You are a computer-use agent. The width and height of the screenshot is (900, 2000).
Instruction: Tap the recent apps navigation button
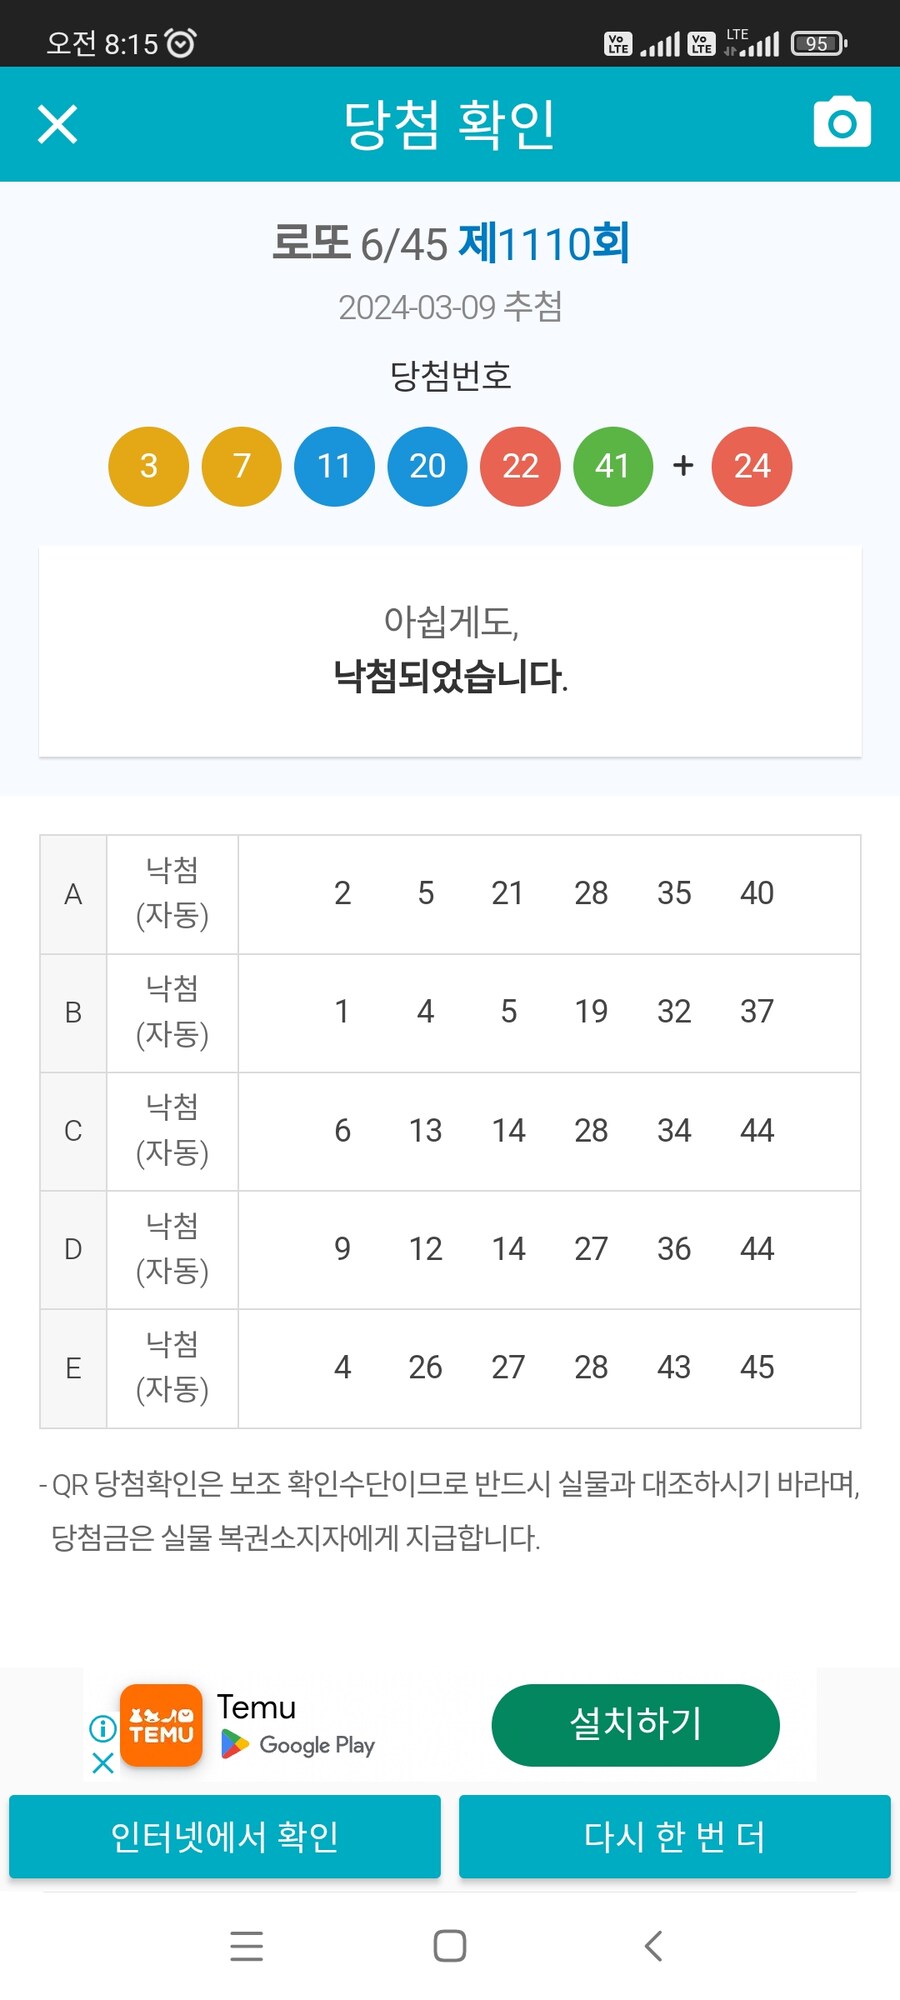click(246, 1946)
